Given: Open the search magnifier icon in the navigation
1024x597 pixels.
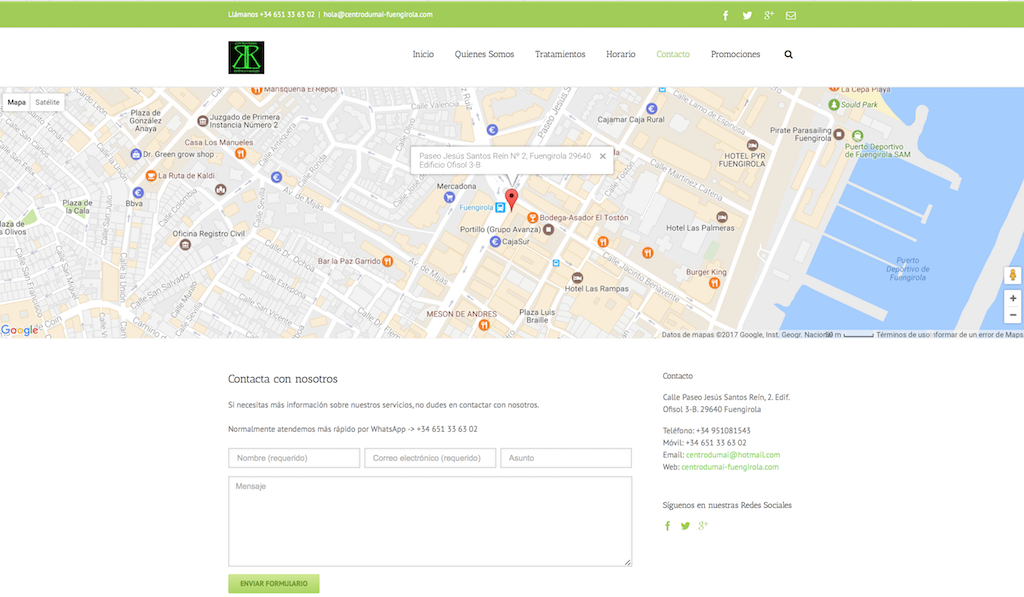Looking at the screenshot, I should coord(788,54).
